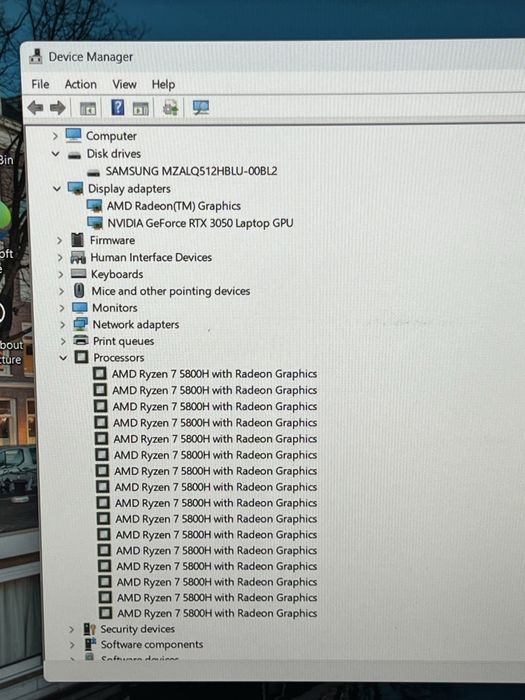Select the first AMD Ryzen 7 5800H entry
Viewport: 525px width, 700px height.
(215, 374)
